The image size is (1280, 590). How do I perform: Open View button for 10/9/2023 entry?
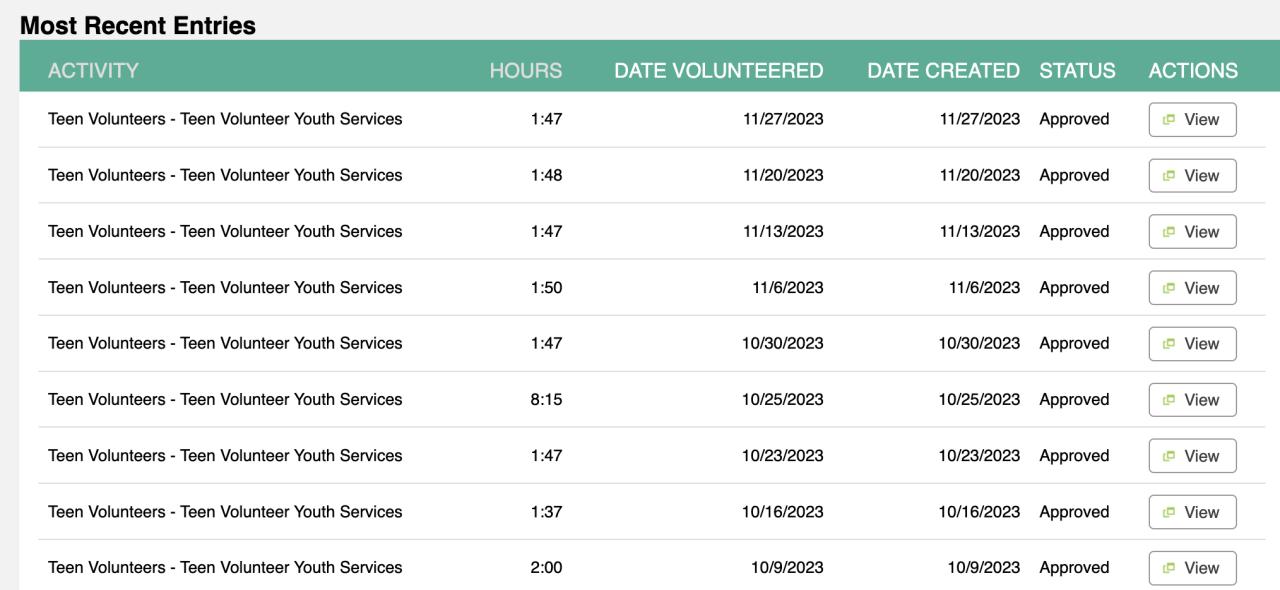coord(1192,568)
